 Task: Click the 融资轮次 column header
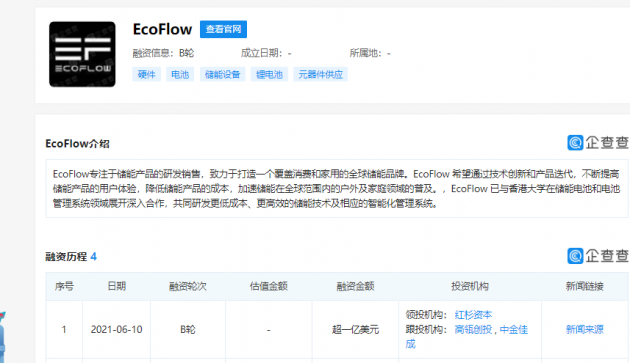click(x=188, y=286)
